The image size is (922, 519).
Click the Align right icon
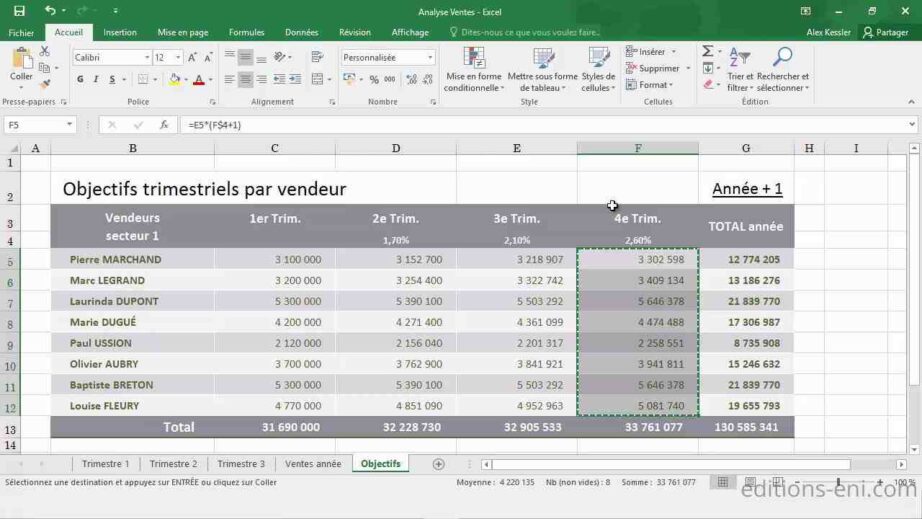tap(262, 79)
